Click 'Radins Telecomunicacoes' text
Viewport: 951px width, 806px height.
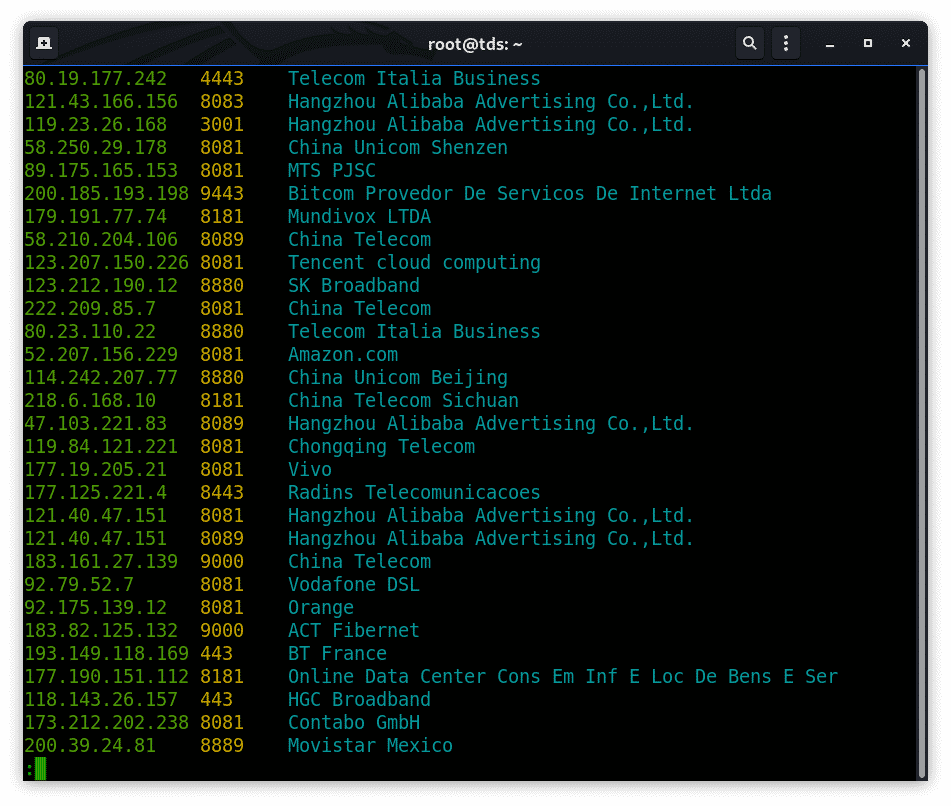tap(414, 493)
